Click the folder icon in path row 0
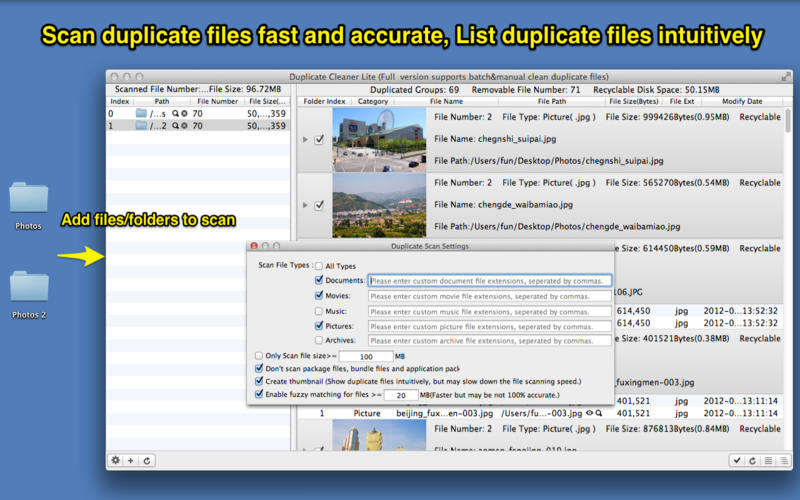The width and height of the screenshot is (800, 500). click(141, 113)
